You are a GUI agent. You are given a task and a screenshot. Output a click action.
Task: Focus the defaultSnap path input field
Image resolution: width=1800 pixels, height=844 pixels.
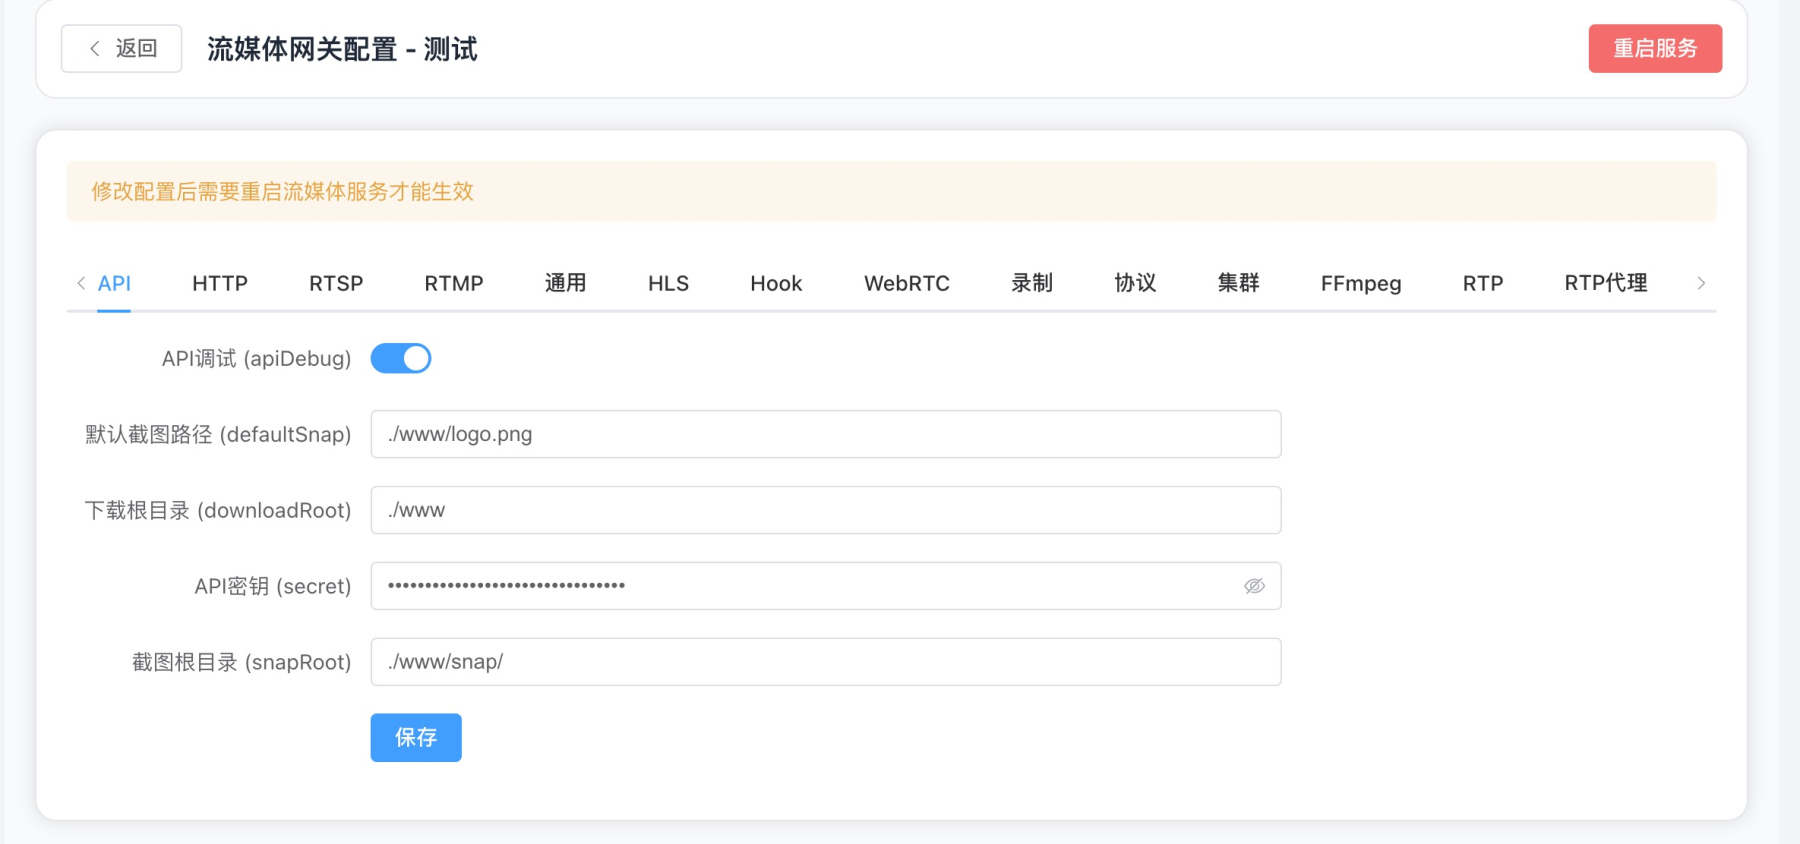pos(826,434)
